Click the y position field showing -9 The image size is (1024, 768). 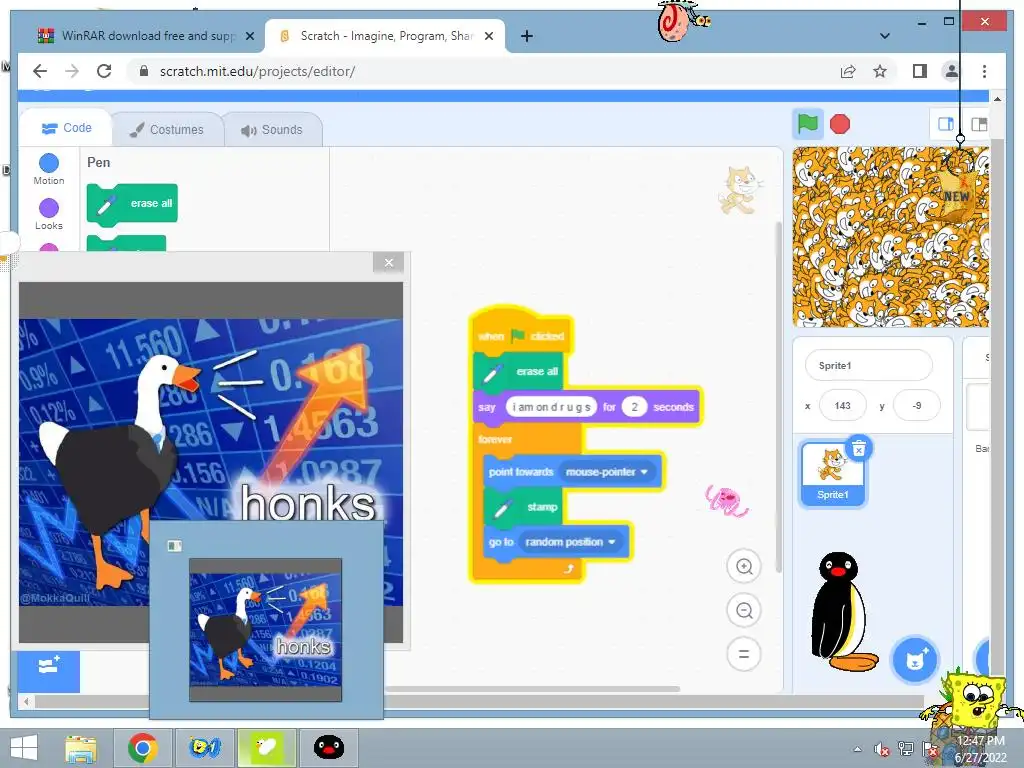917,406
